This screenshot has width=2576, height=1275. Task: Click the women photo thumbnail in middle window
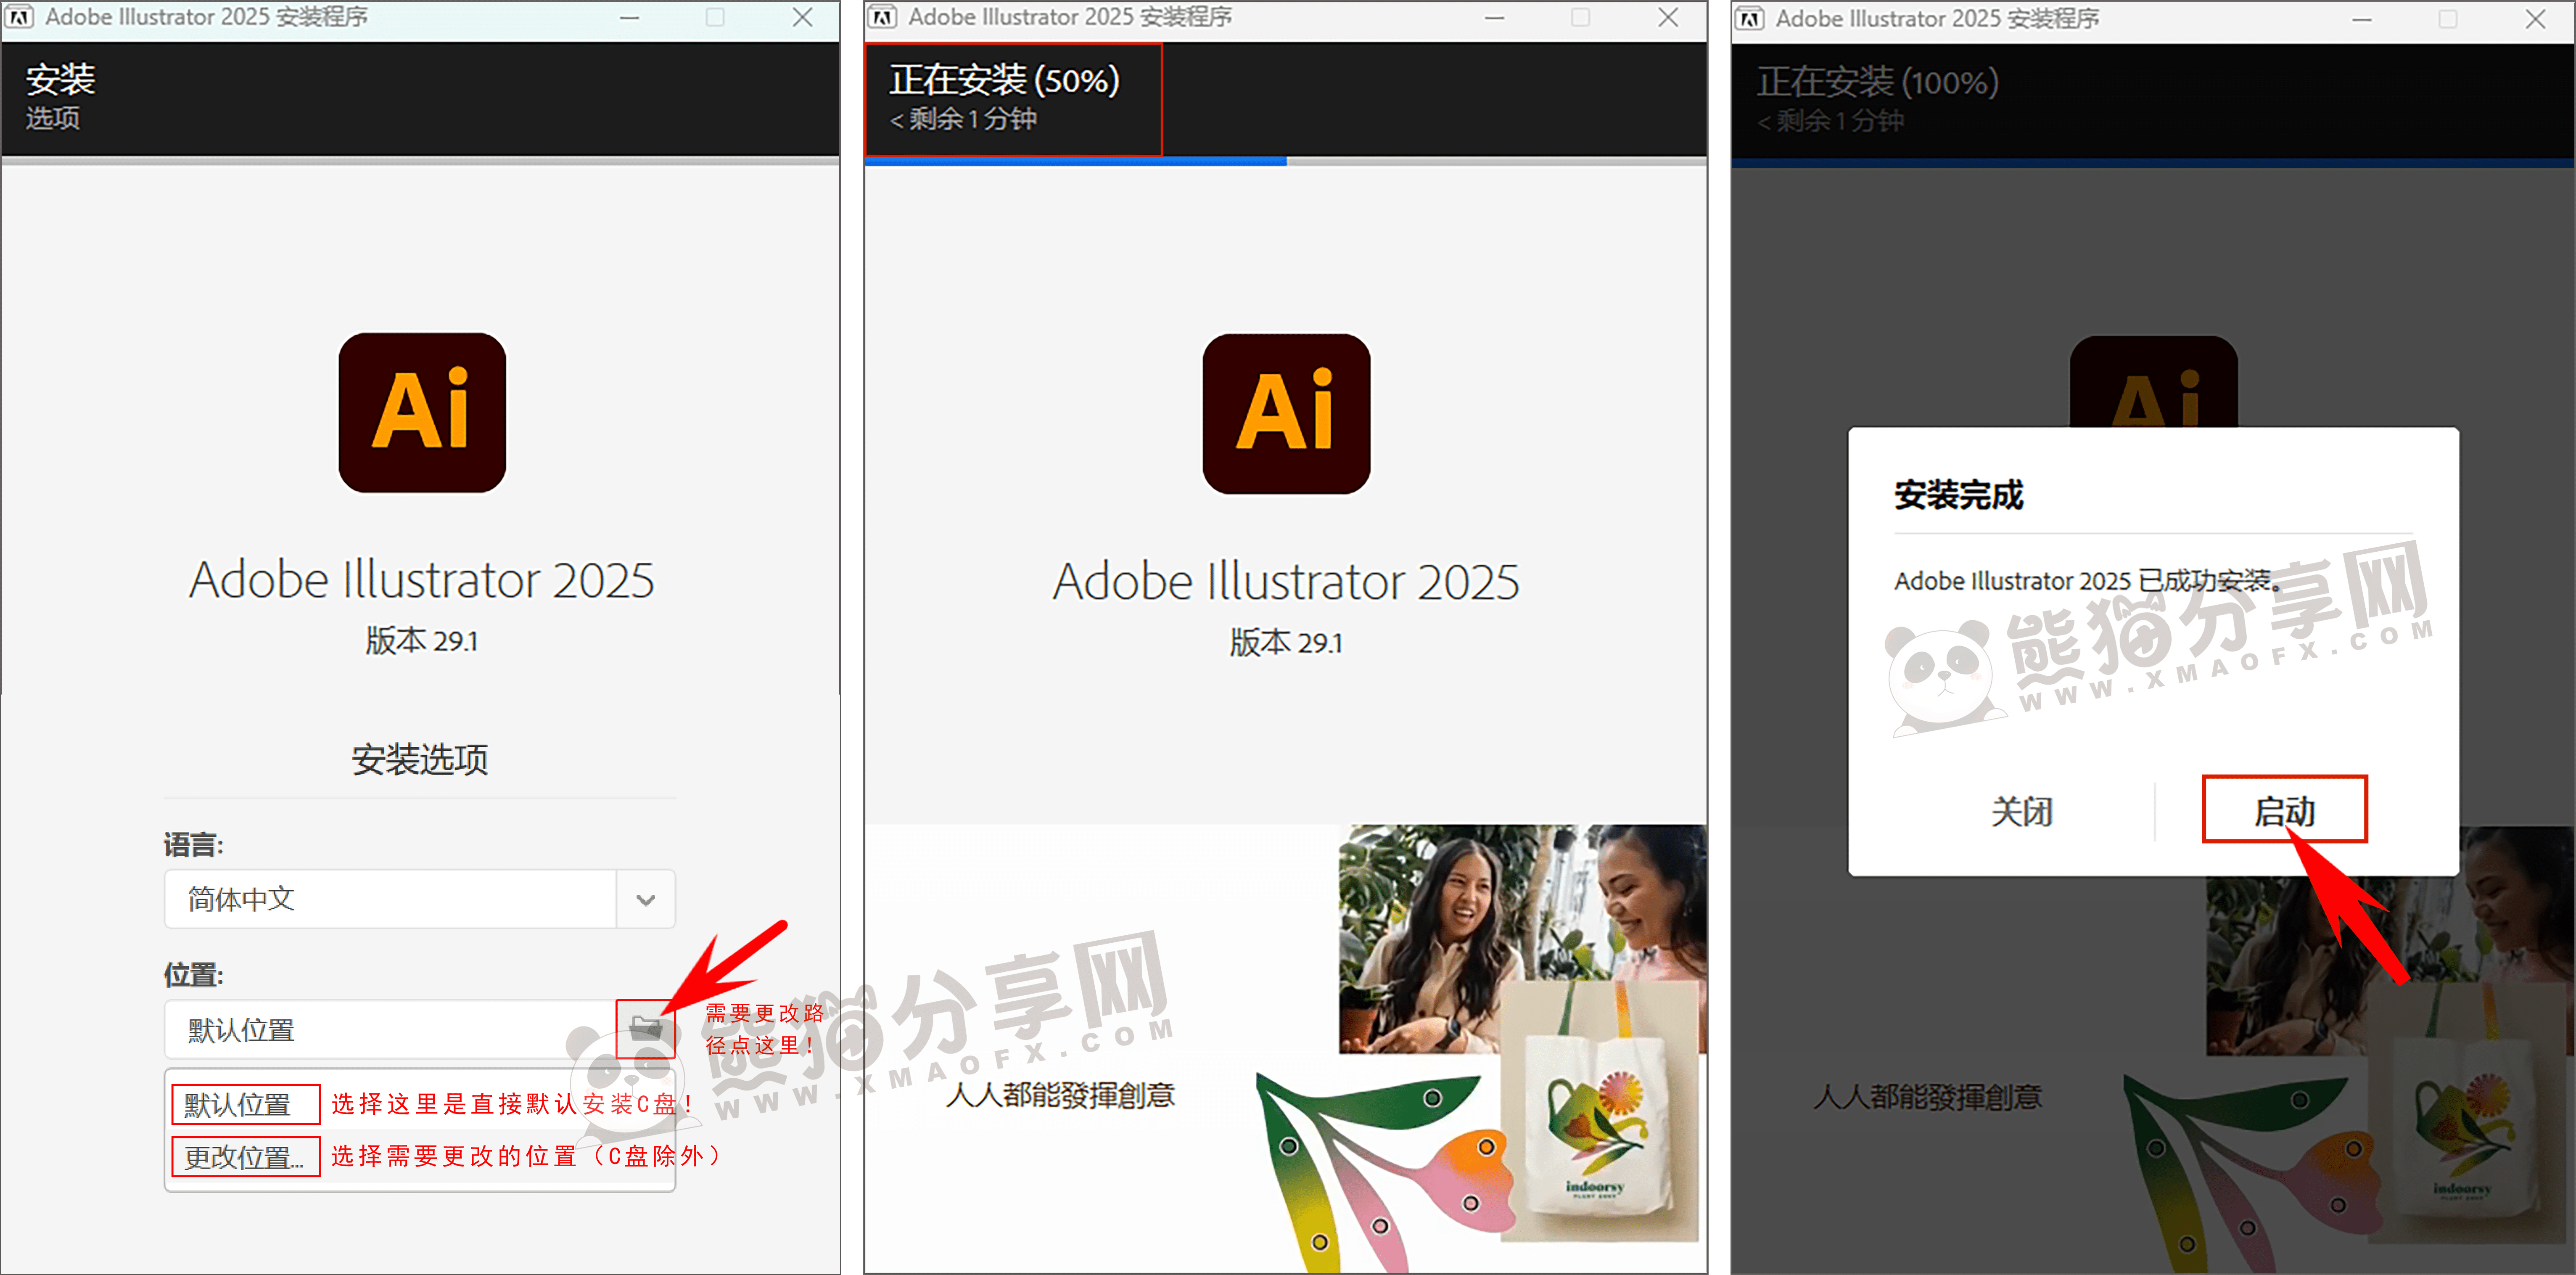point(1522,938)
